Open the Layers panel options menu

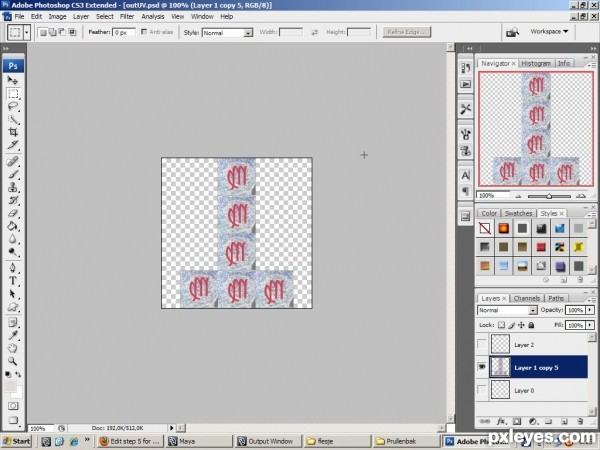click(x=590, y=300)
